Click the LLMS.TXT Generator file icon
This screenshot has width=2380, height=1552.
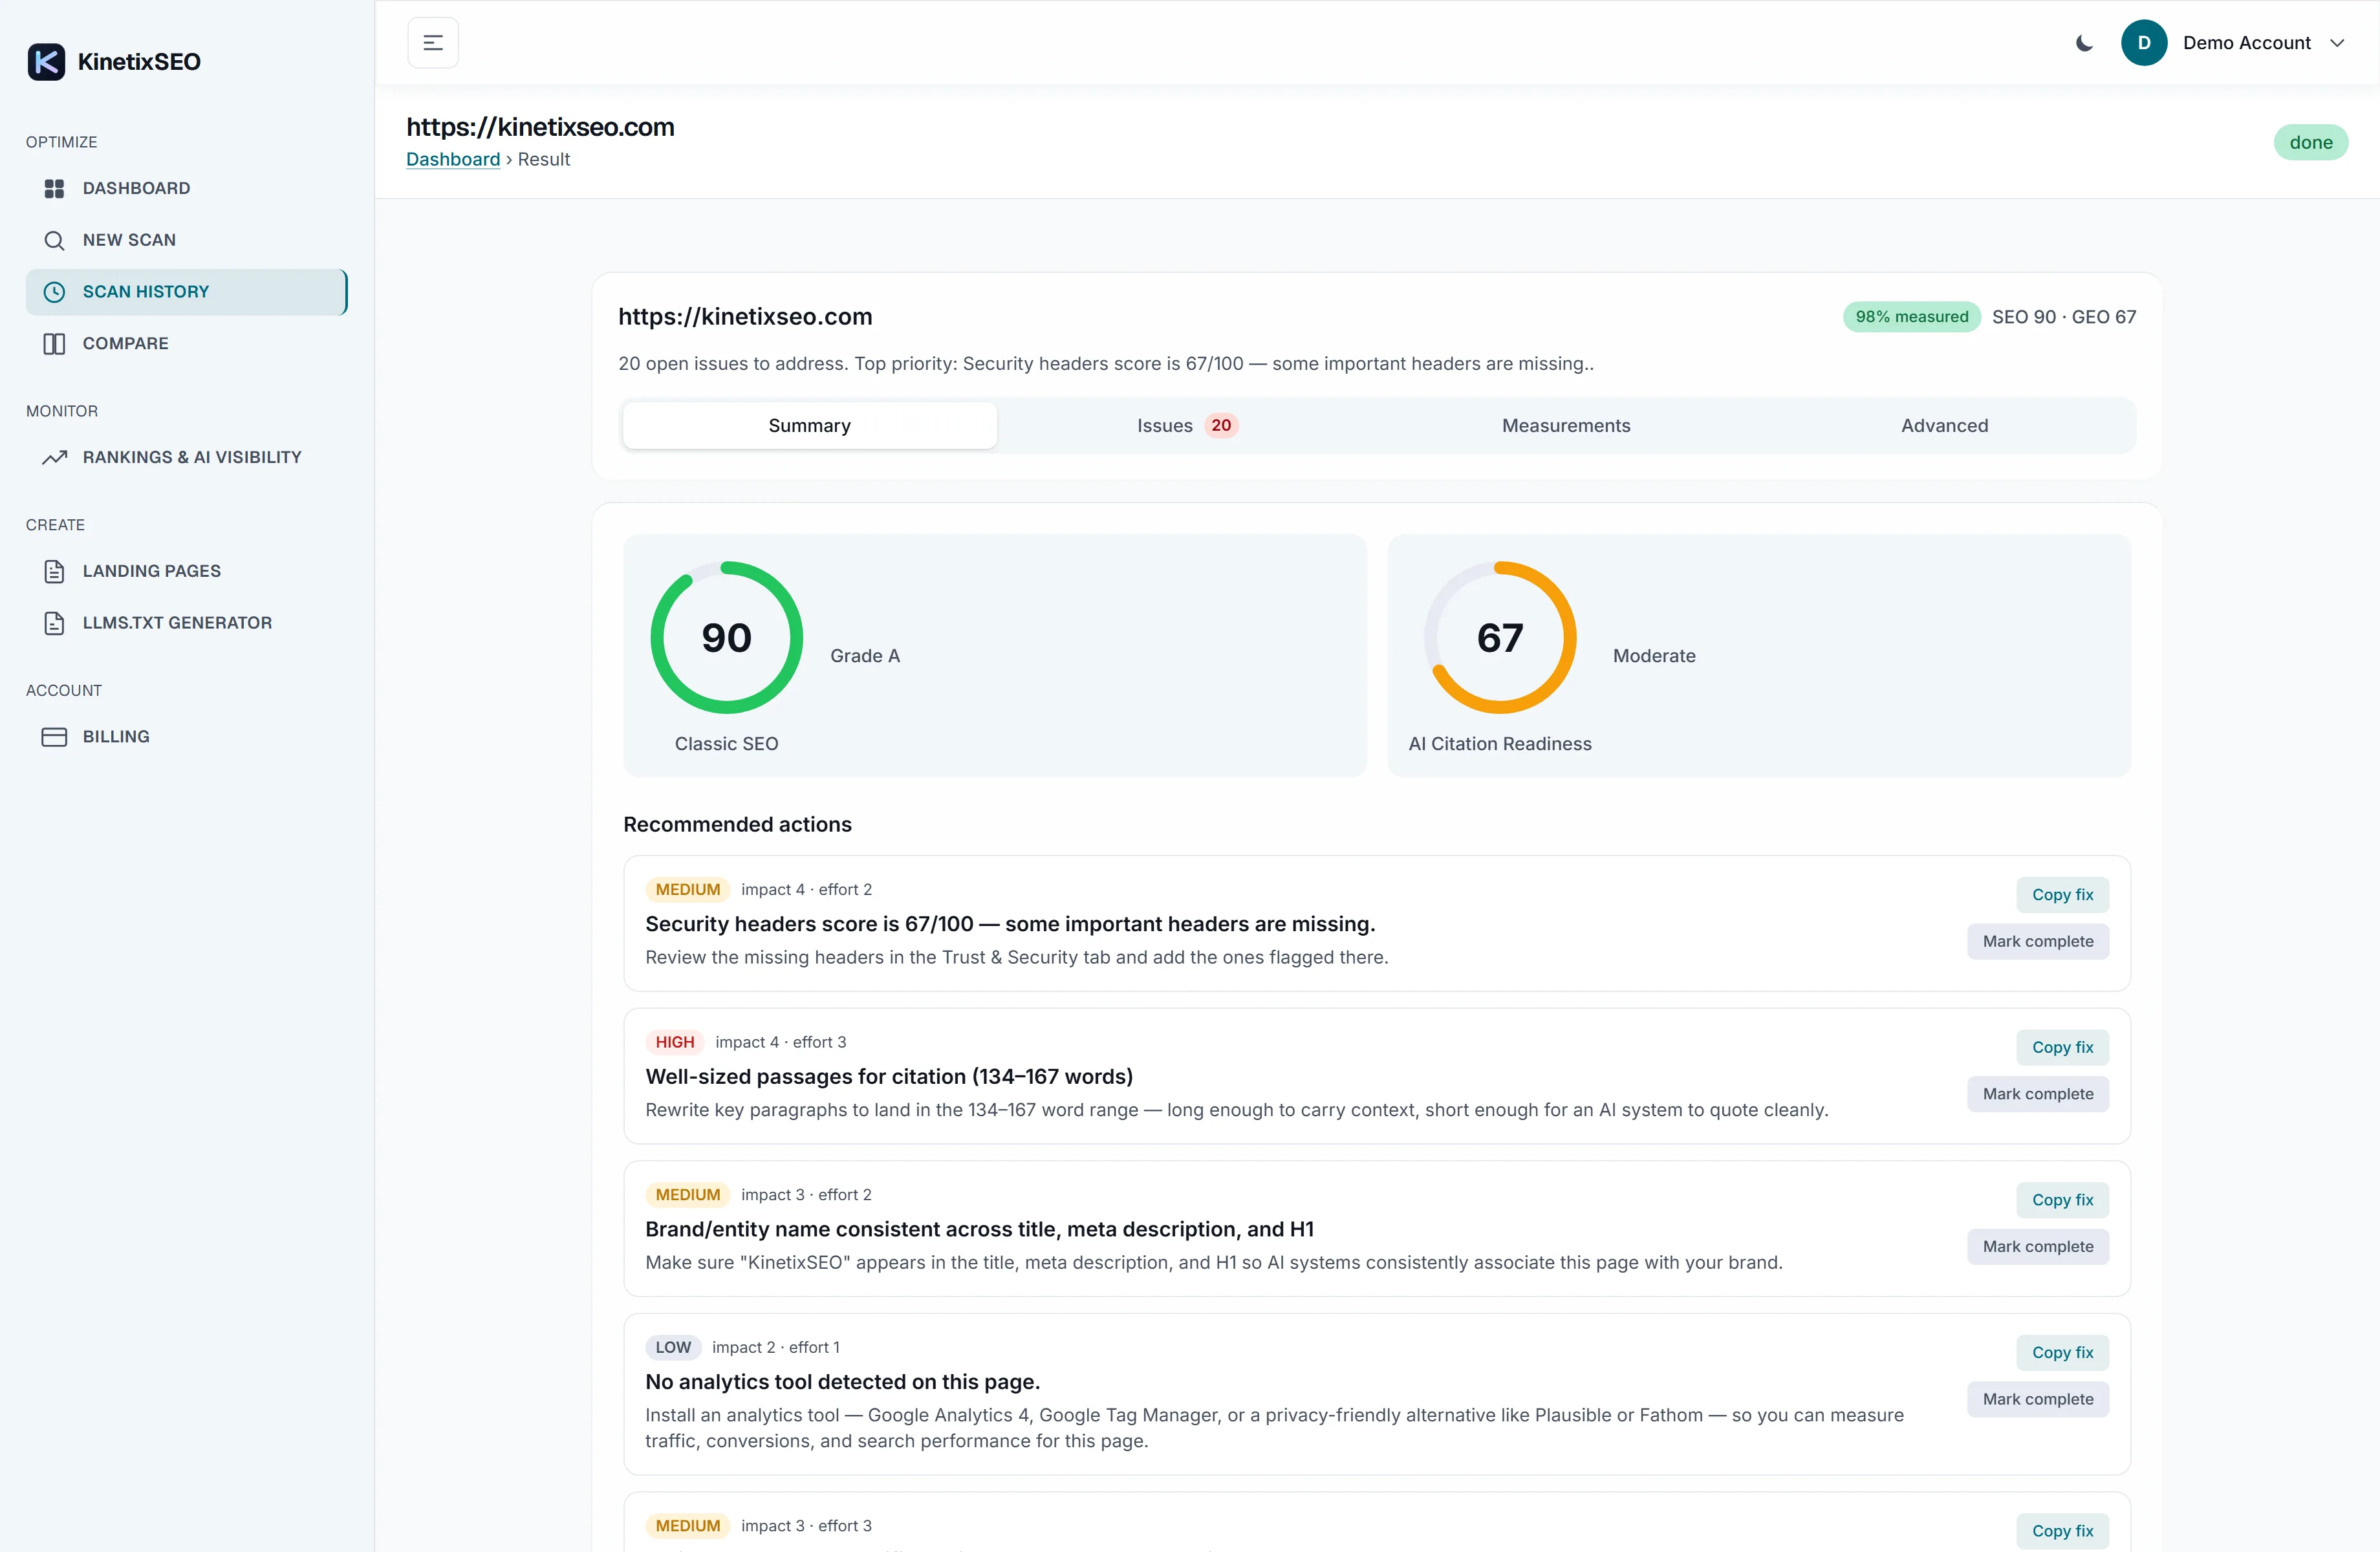tap(54, 623)
